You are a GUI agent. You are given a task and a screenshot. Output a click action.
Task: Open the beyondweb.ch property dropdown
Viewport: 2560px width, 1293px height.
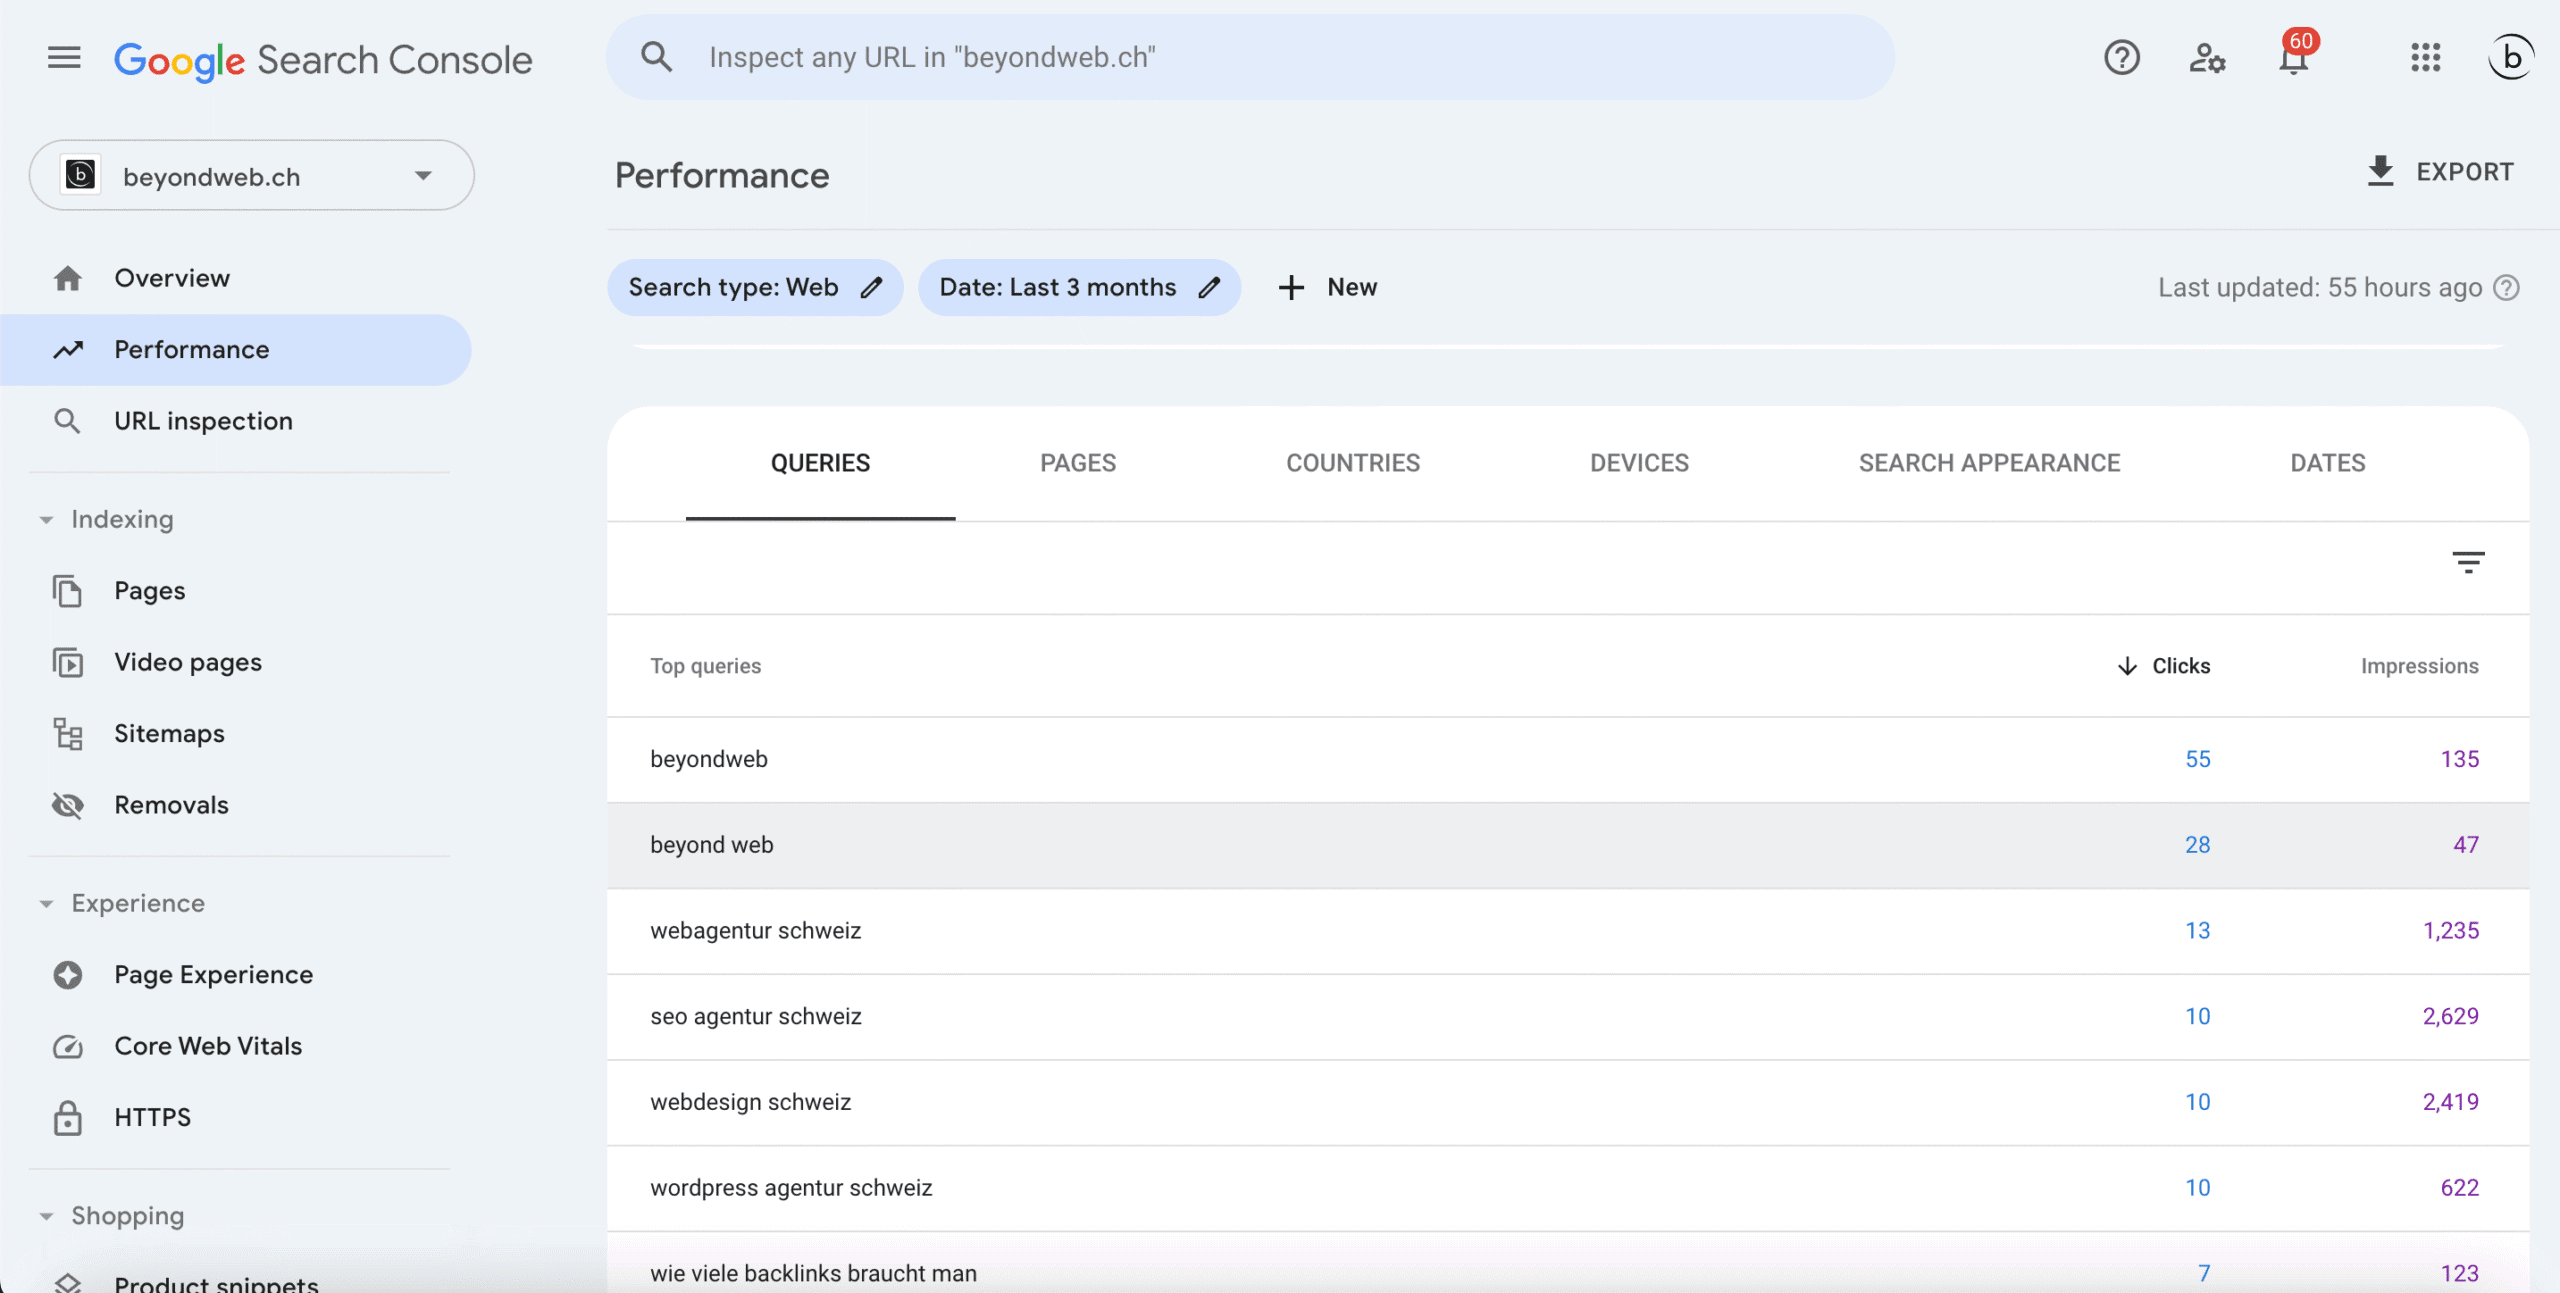coord(252,175)
